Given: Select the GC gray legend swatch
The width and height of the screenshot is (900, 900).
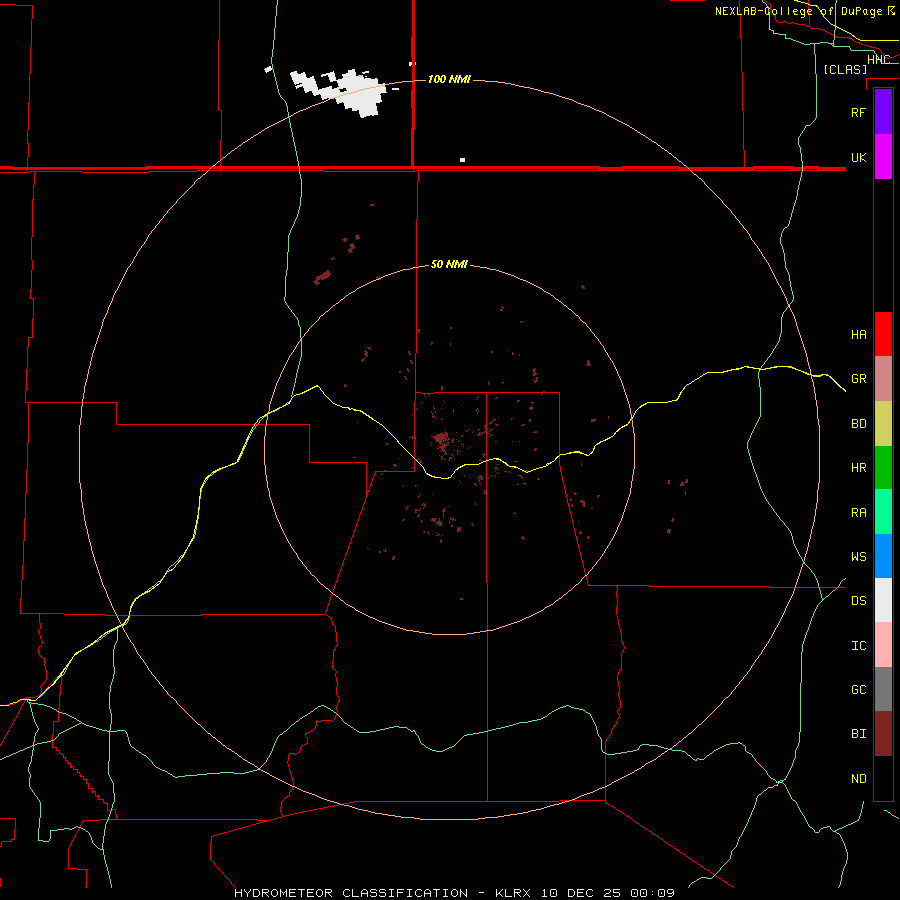Looking at the screenshot, I should point(883,689).
